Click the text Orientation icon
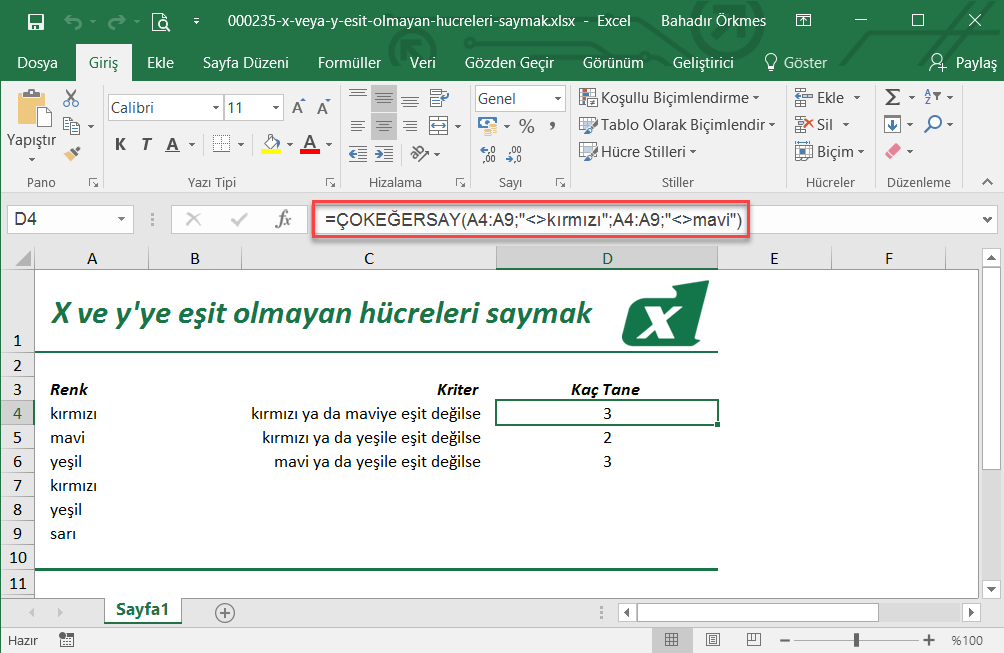The width and height of the screenshot is (1004, 653). [420, 154]
